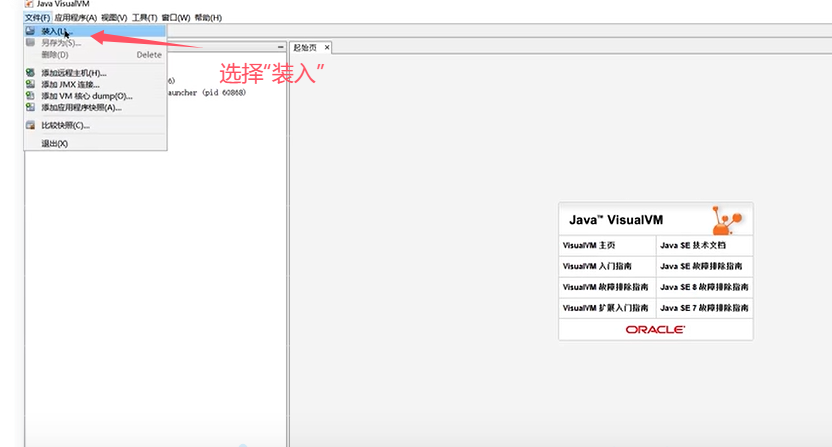
Task: Choose 退出(X) to exit VisualVM
Action: tap(95, 143)
